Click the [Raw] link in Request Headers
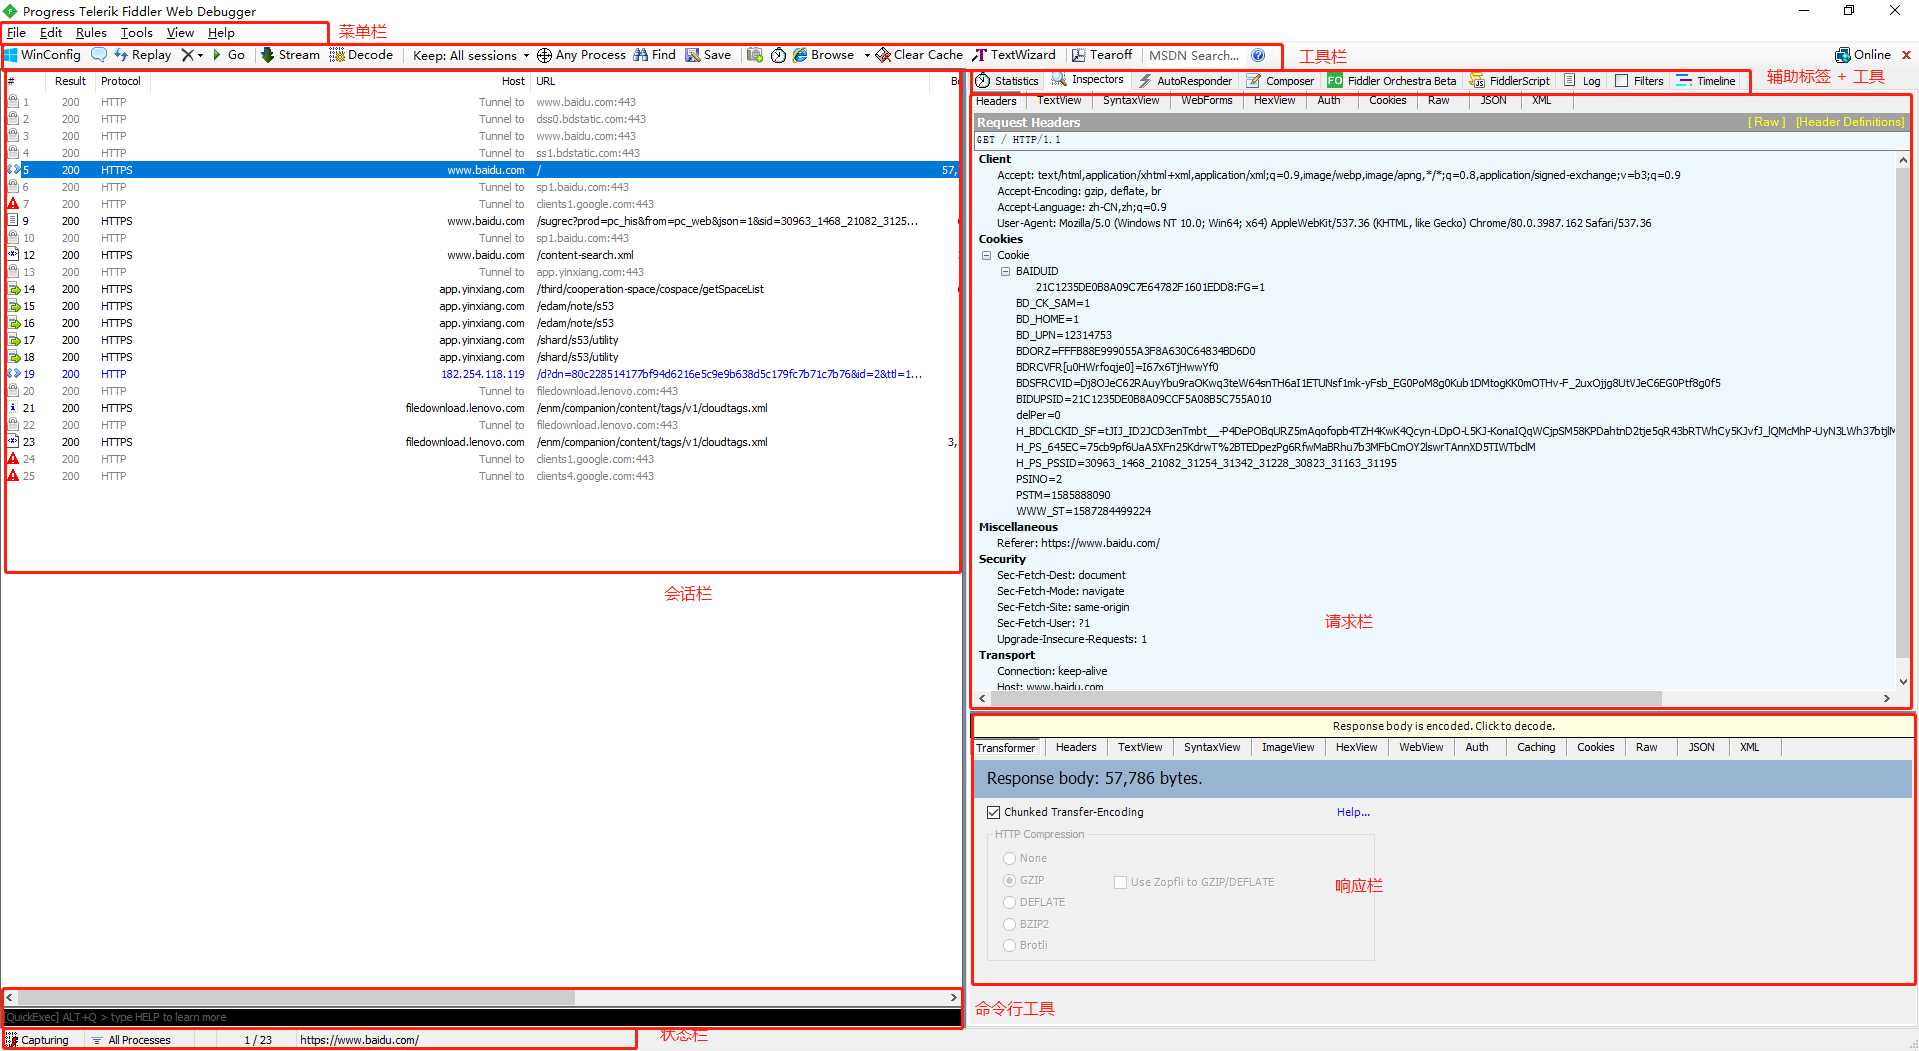The image size is (1919, 1051). (x=1766, y=122)
